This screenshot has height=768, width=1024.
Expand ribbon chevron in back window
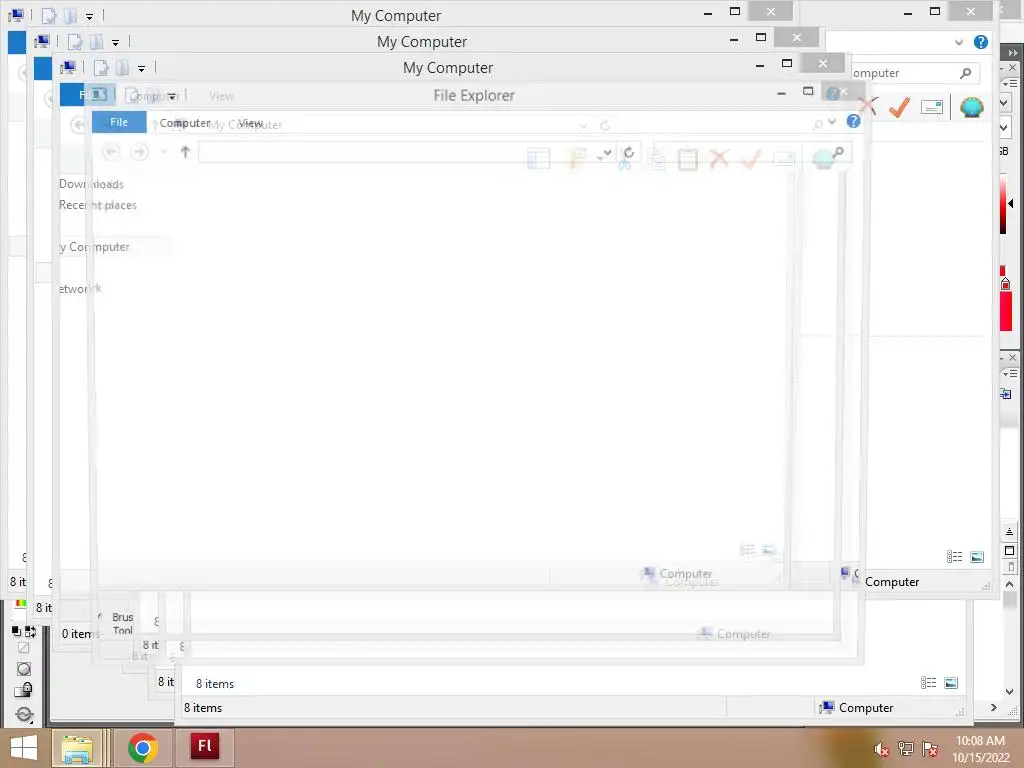958,42
